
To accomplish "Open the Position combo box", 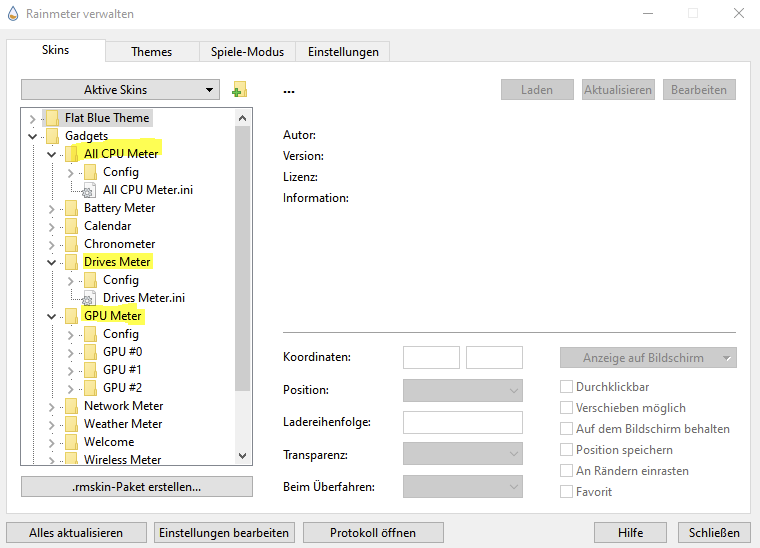I will tap(463, 390).
